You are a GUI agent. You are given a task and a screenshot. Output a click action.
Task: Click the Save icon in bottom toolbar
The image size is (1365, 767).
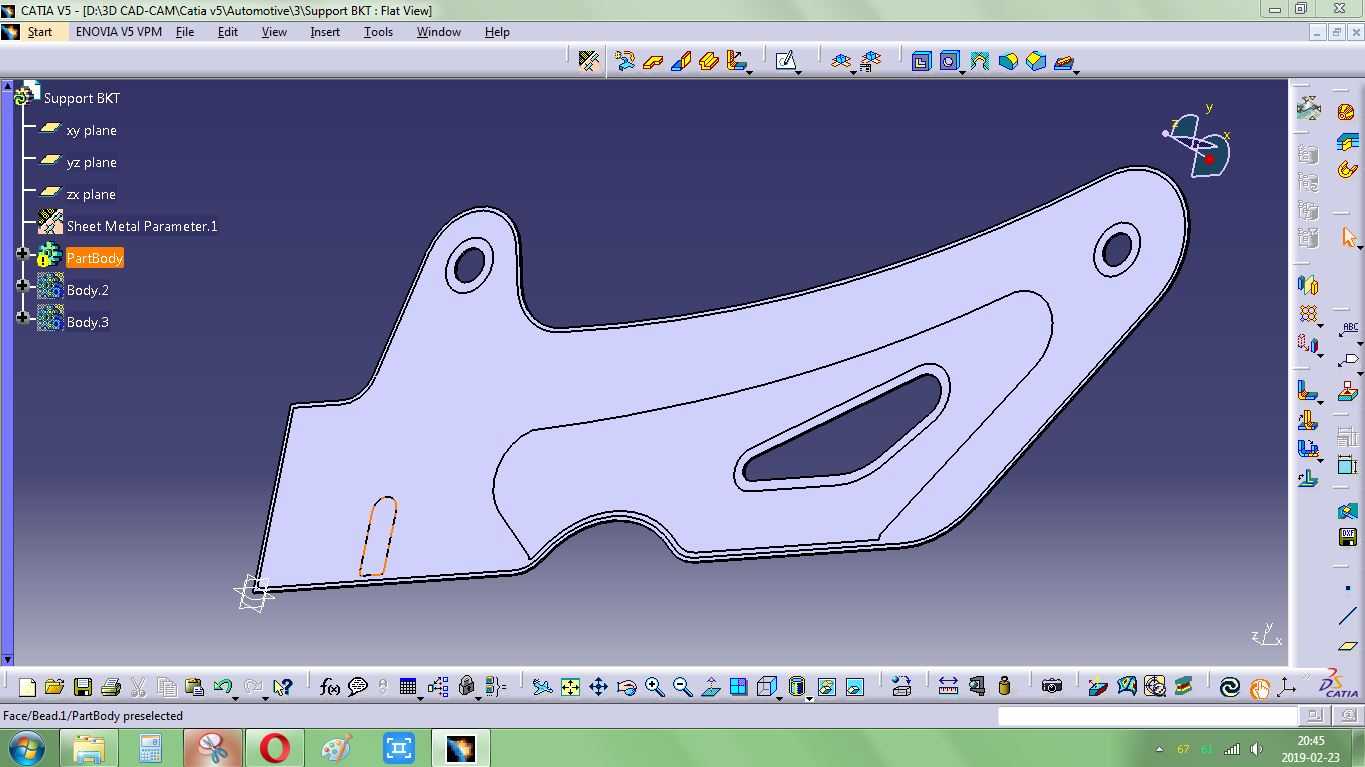point(83,687)
